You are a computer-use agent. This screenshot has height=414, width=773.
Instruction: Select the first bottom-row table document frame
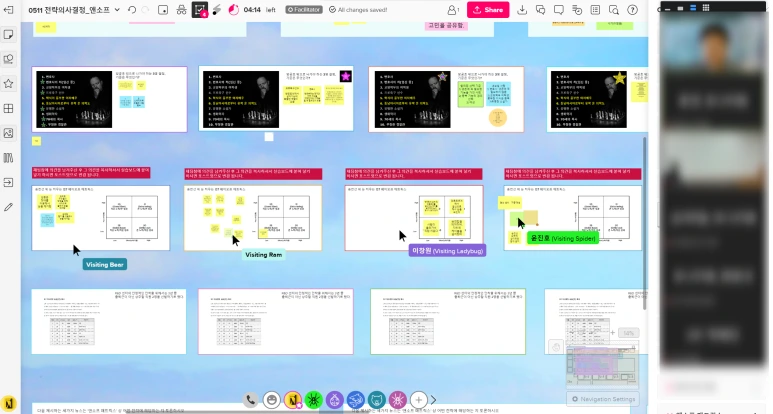tap(109, 321)
